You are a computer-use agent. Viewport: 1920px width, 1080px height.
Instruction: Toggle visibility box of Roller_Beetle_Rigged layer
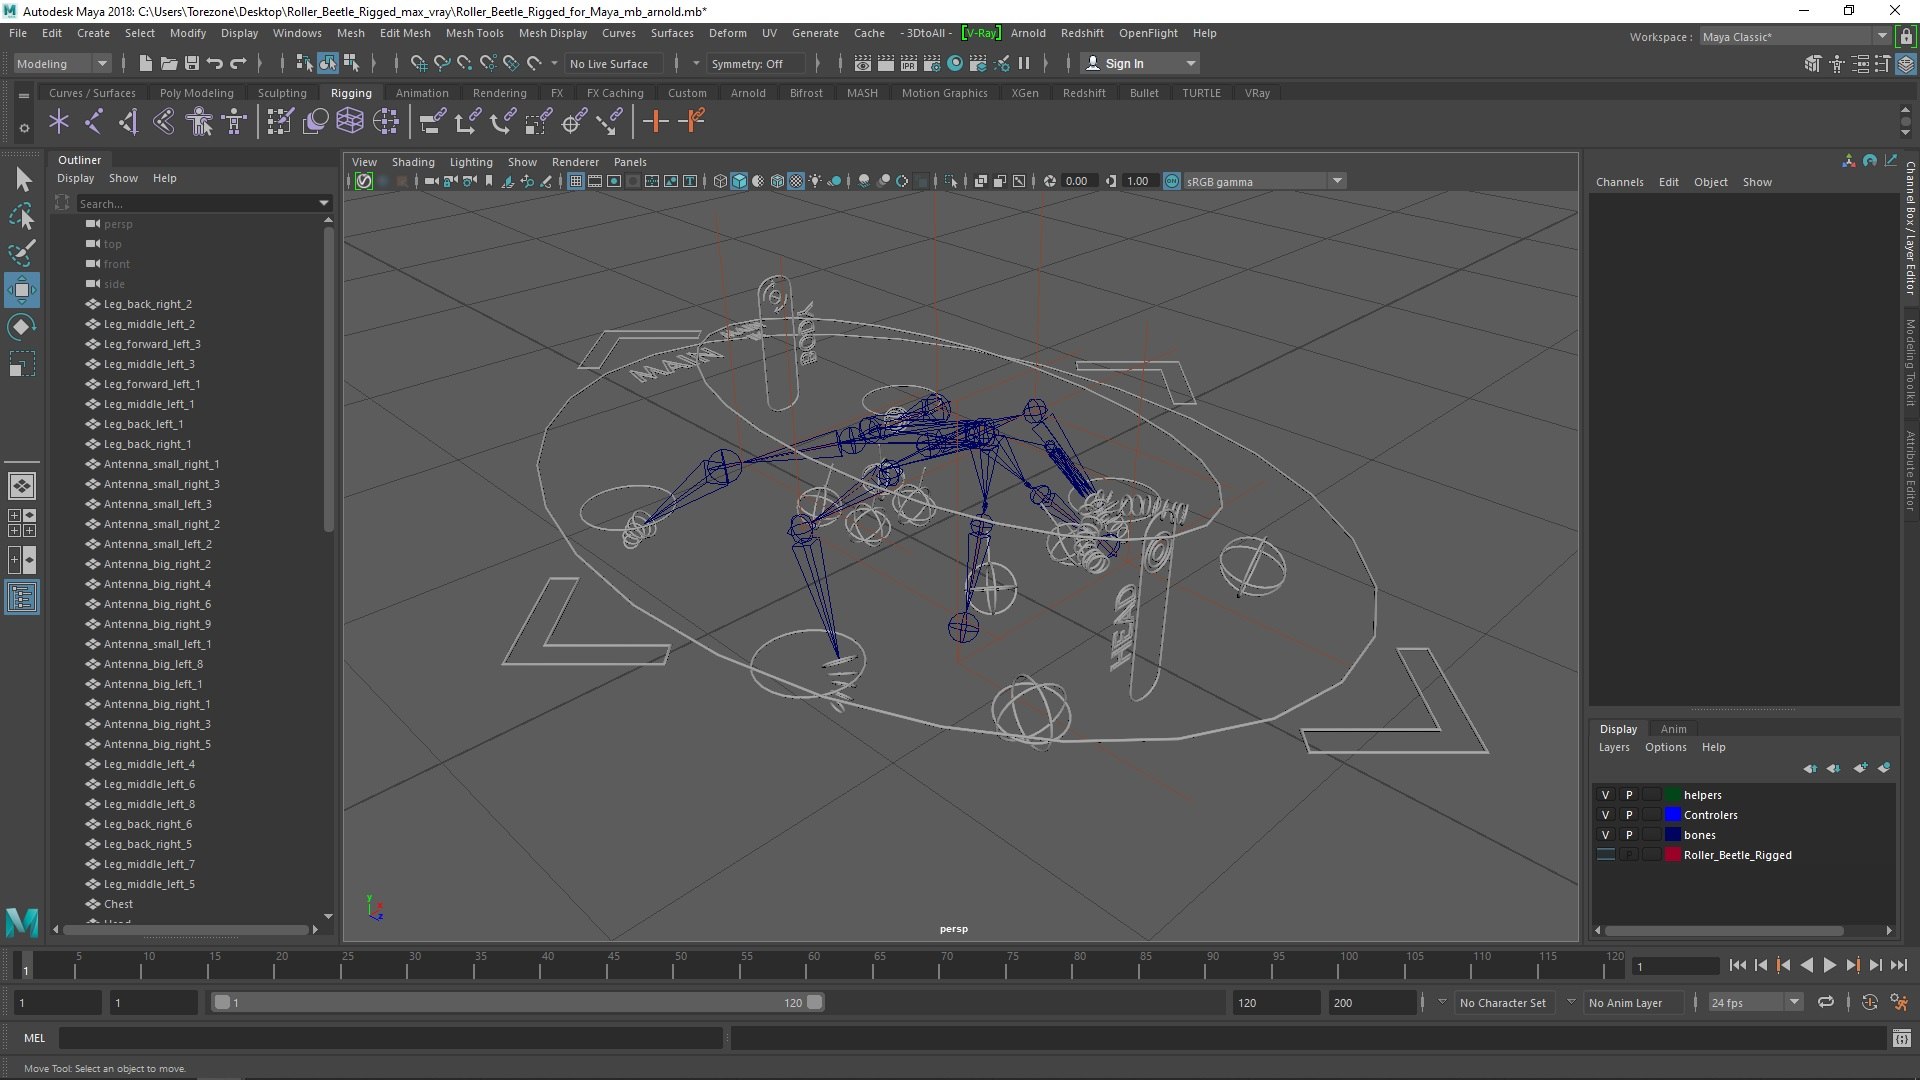coord(1606,855)
